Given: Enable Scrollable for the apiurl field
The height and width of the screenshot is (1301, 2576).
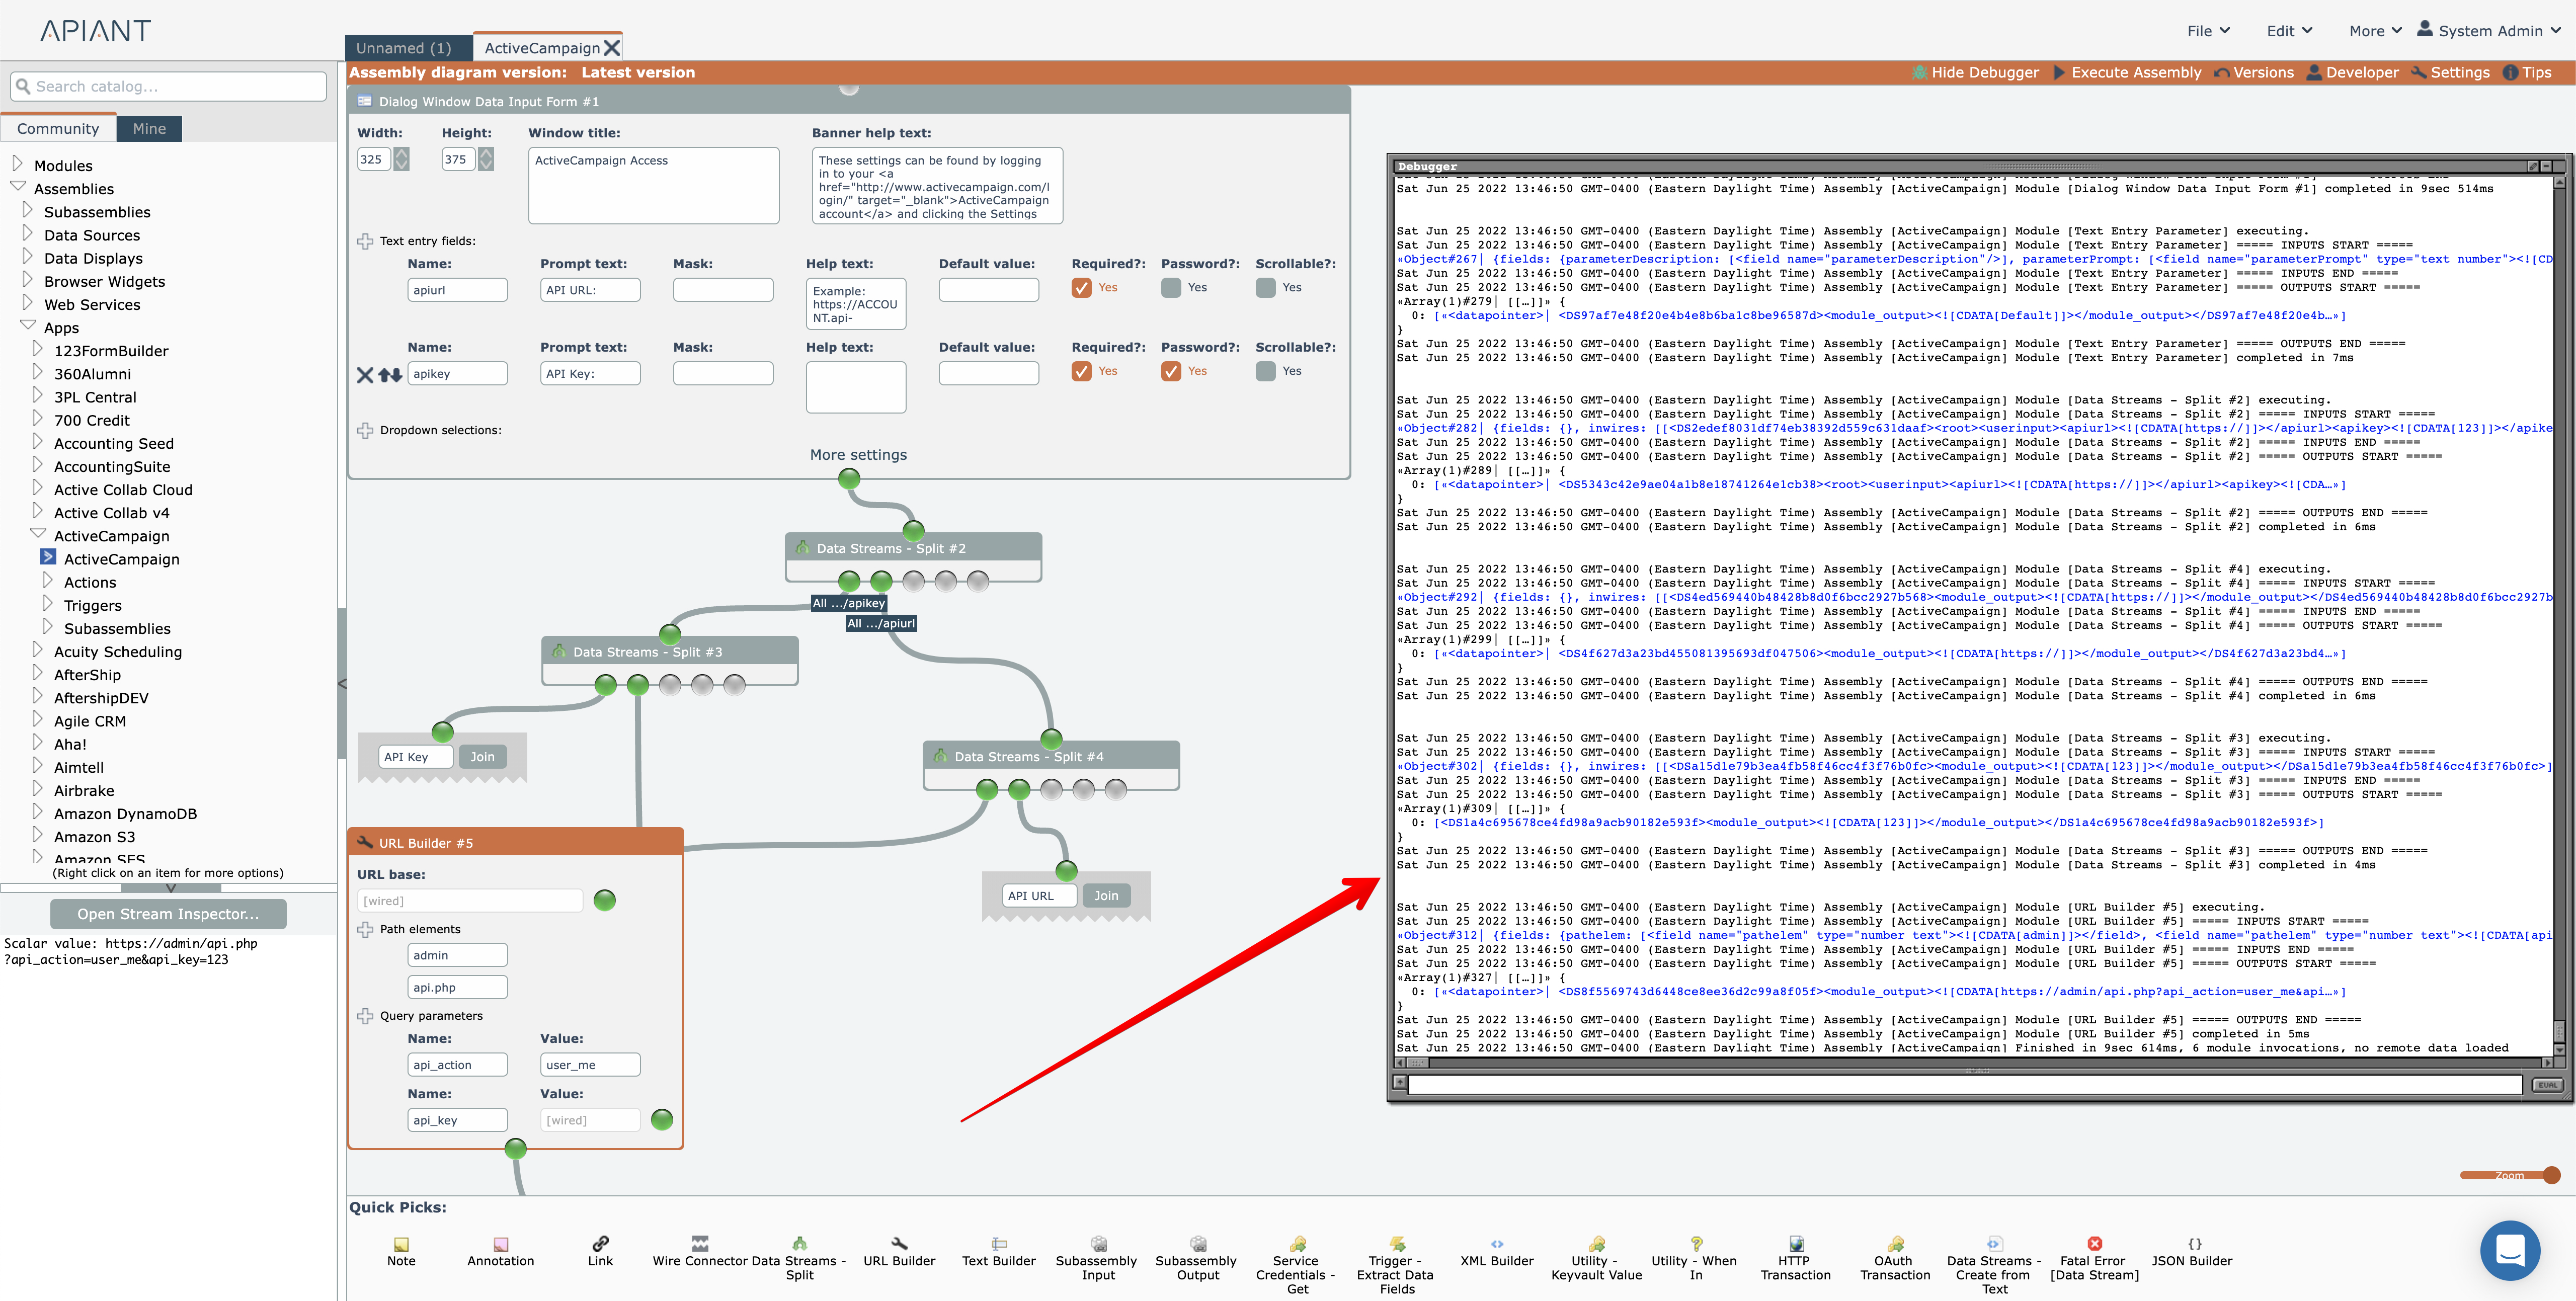Looking at the screenshot, I should 1265,288.
